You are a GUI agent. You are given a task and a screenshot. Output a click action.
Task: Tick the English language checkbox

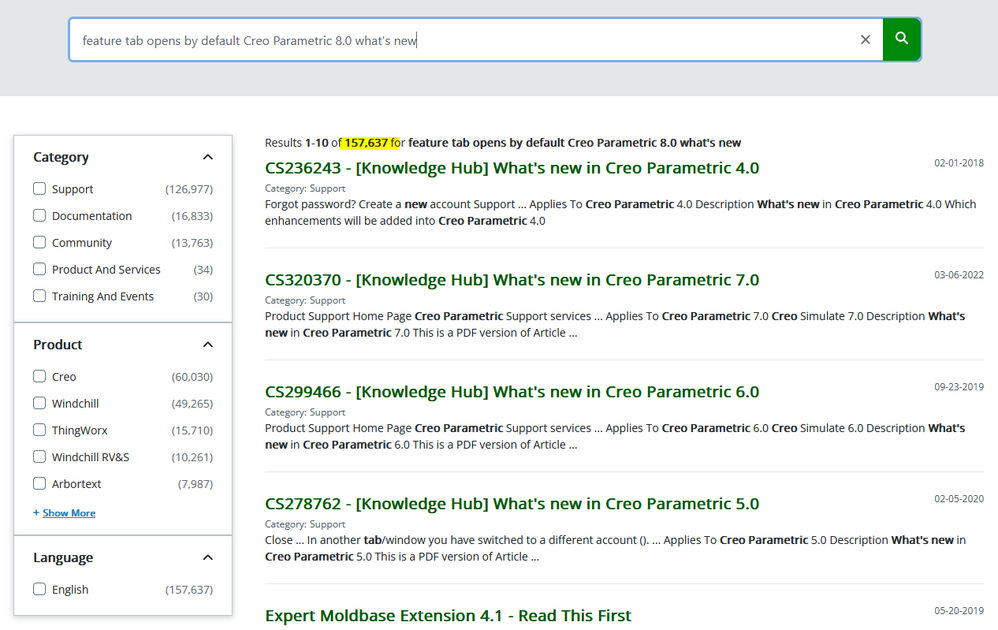[x=40, y=590]
